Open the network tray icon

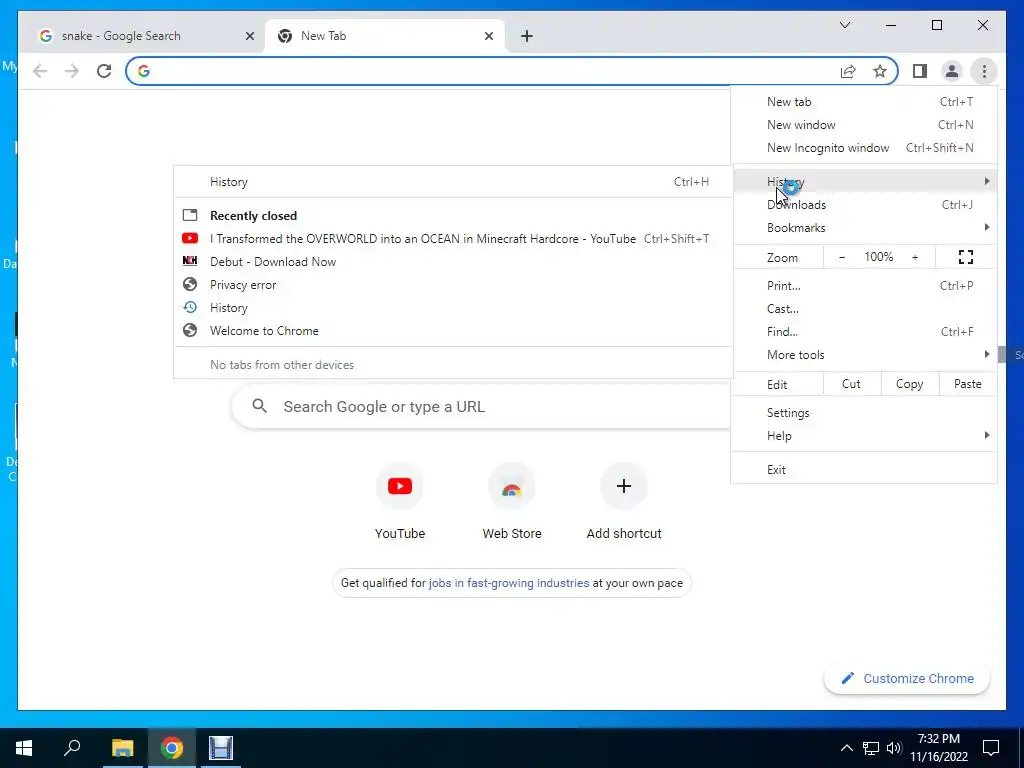(871, 748)
